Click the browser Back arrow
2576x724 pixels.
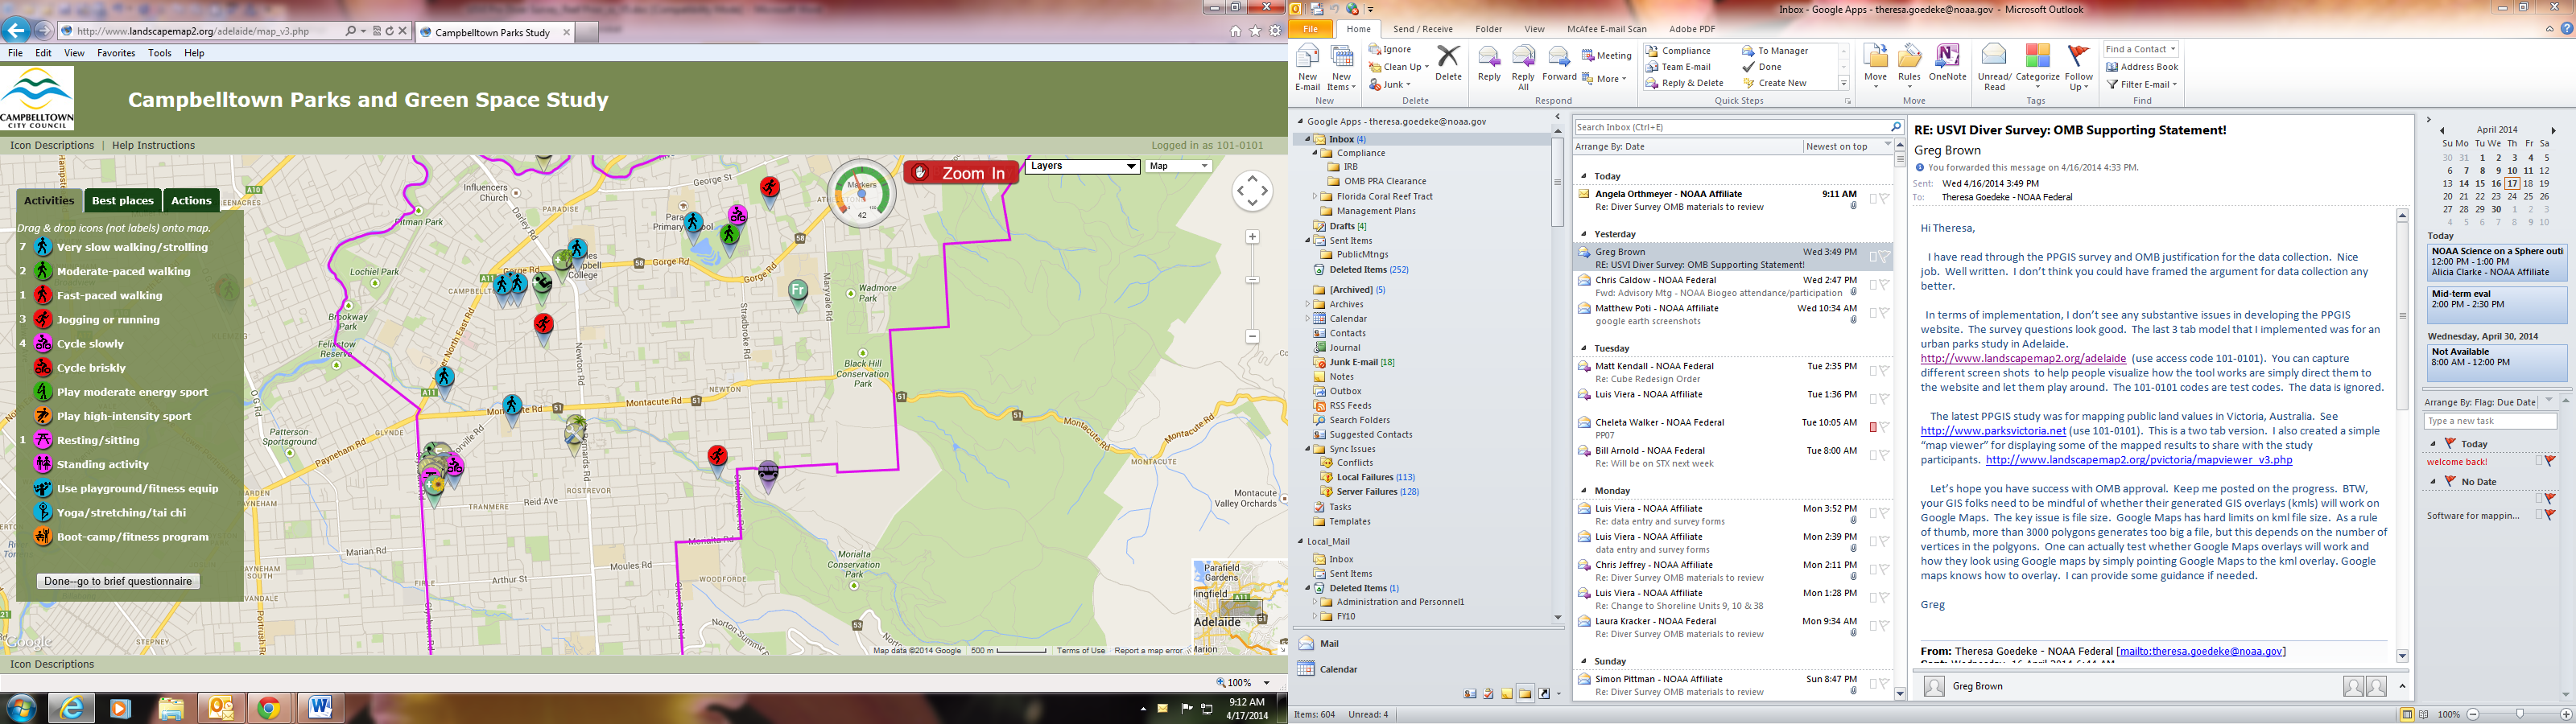(15, 30)
